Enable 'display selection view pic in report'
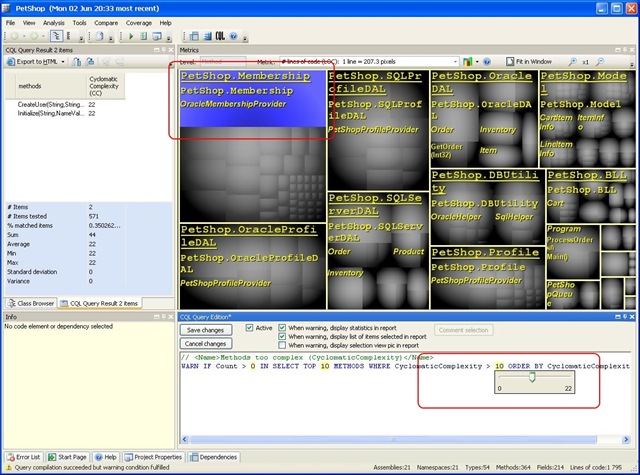Image resolution: width=640 pixels, height=475 pixels. click(x=282, y=345)
